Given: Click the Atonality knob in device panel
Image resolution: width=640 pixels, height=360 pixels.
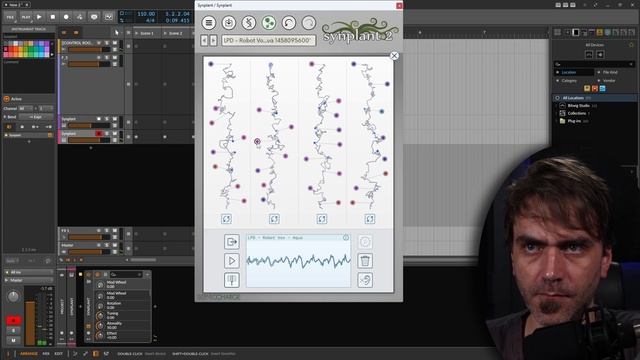Looking at the screenshot, I should pos(100,326).
